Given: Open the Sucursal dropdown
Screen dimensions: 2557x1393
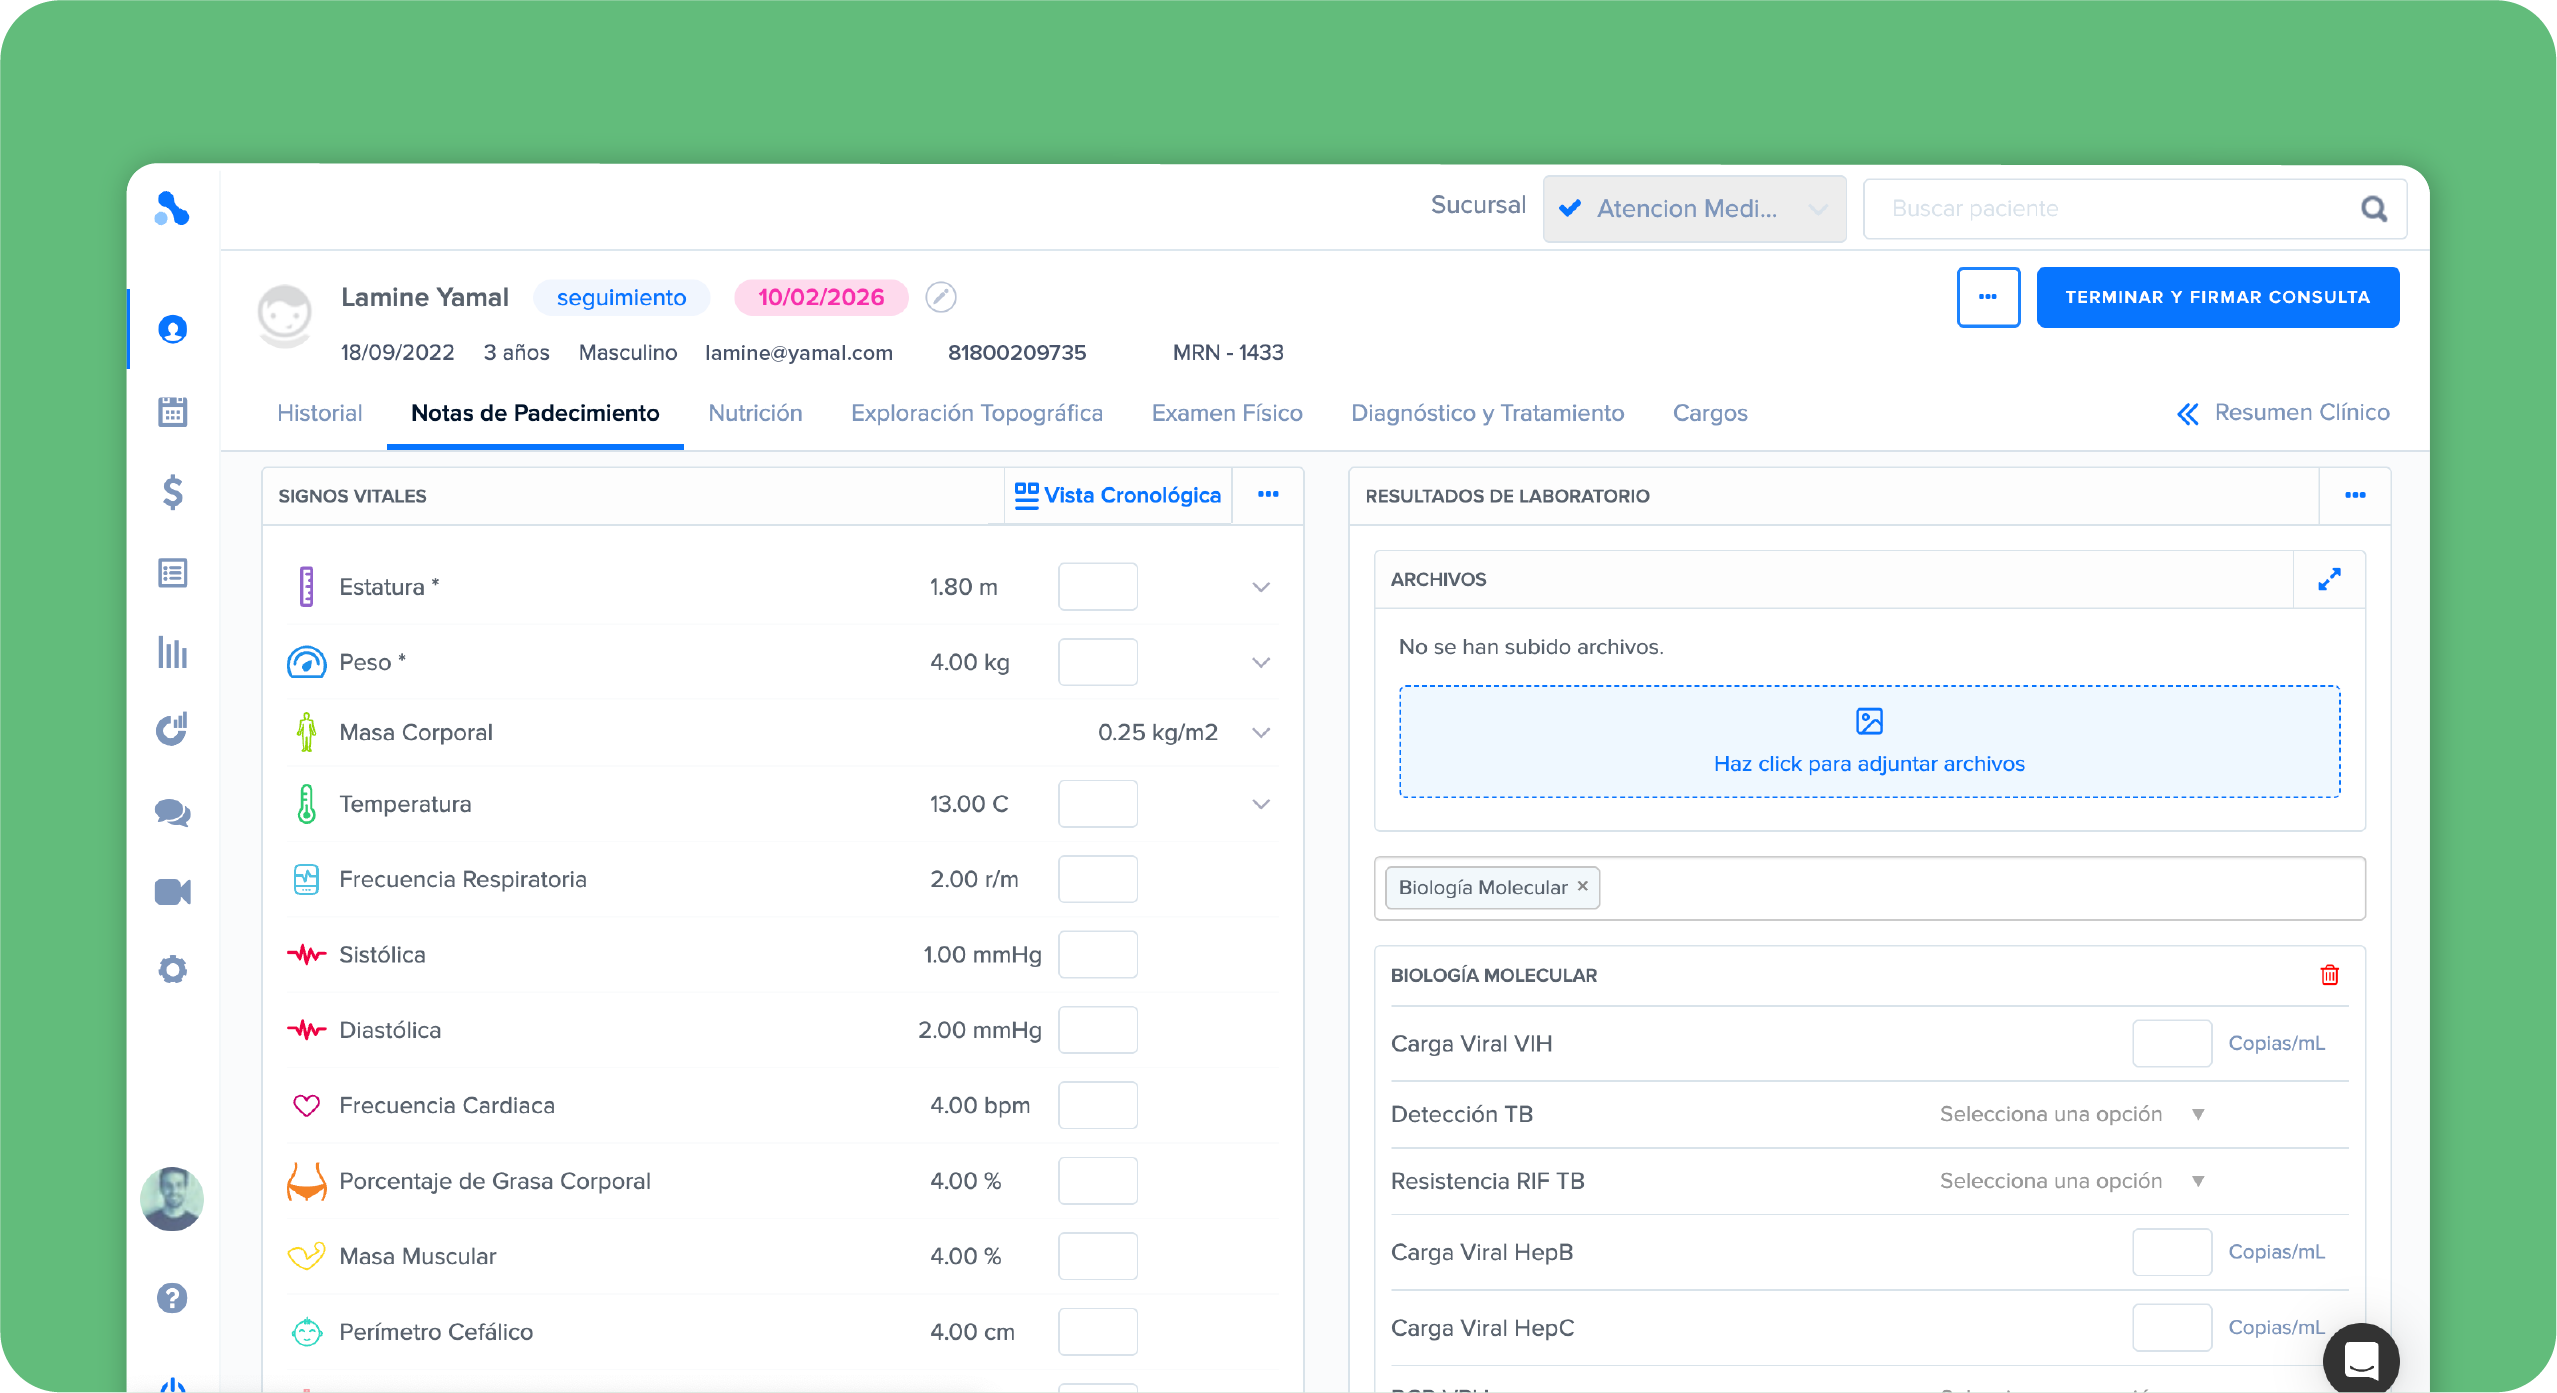Looking at the screenshot, I should [x=1694, y=208].
